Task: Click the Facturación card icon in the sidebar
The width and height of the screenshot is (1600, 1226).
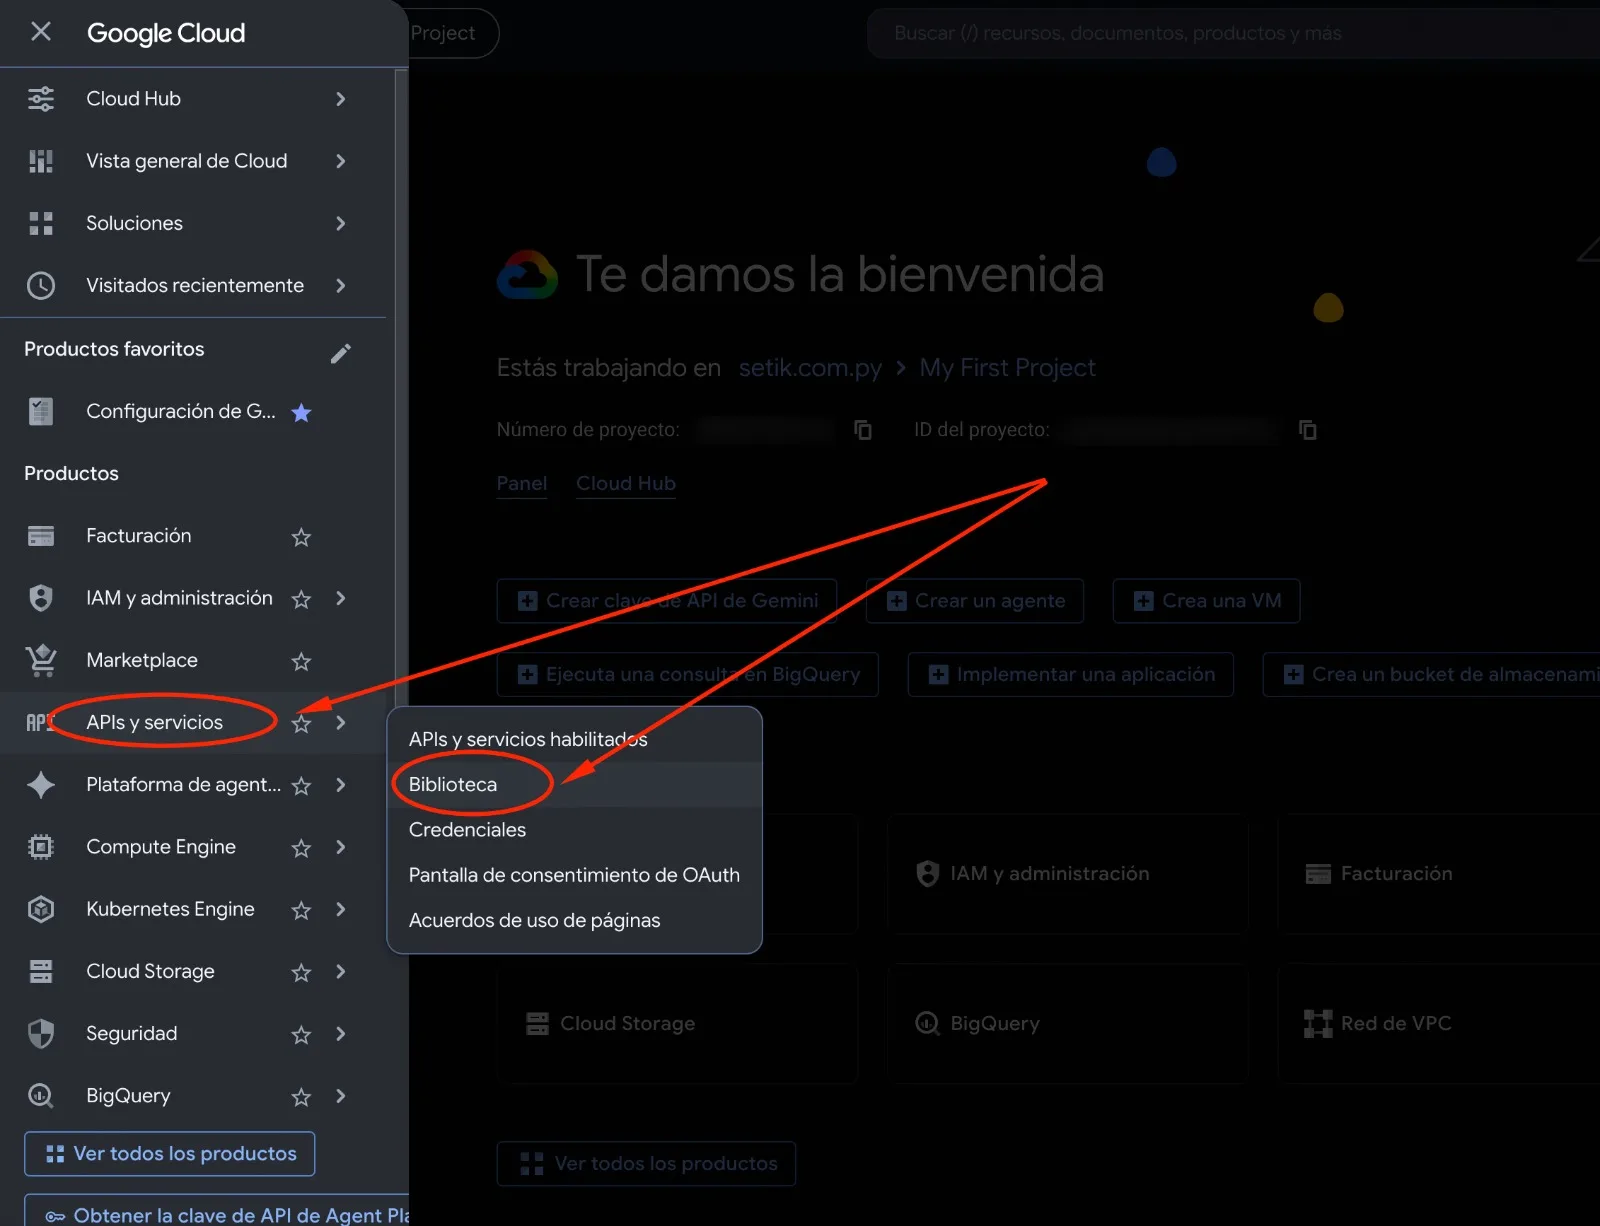Action: coord(41,536)
